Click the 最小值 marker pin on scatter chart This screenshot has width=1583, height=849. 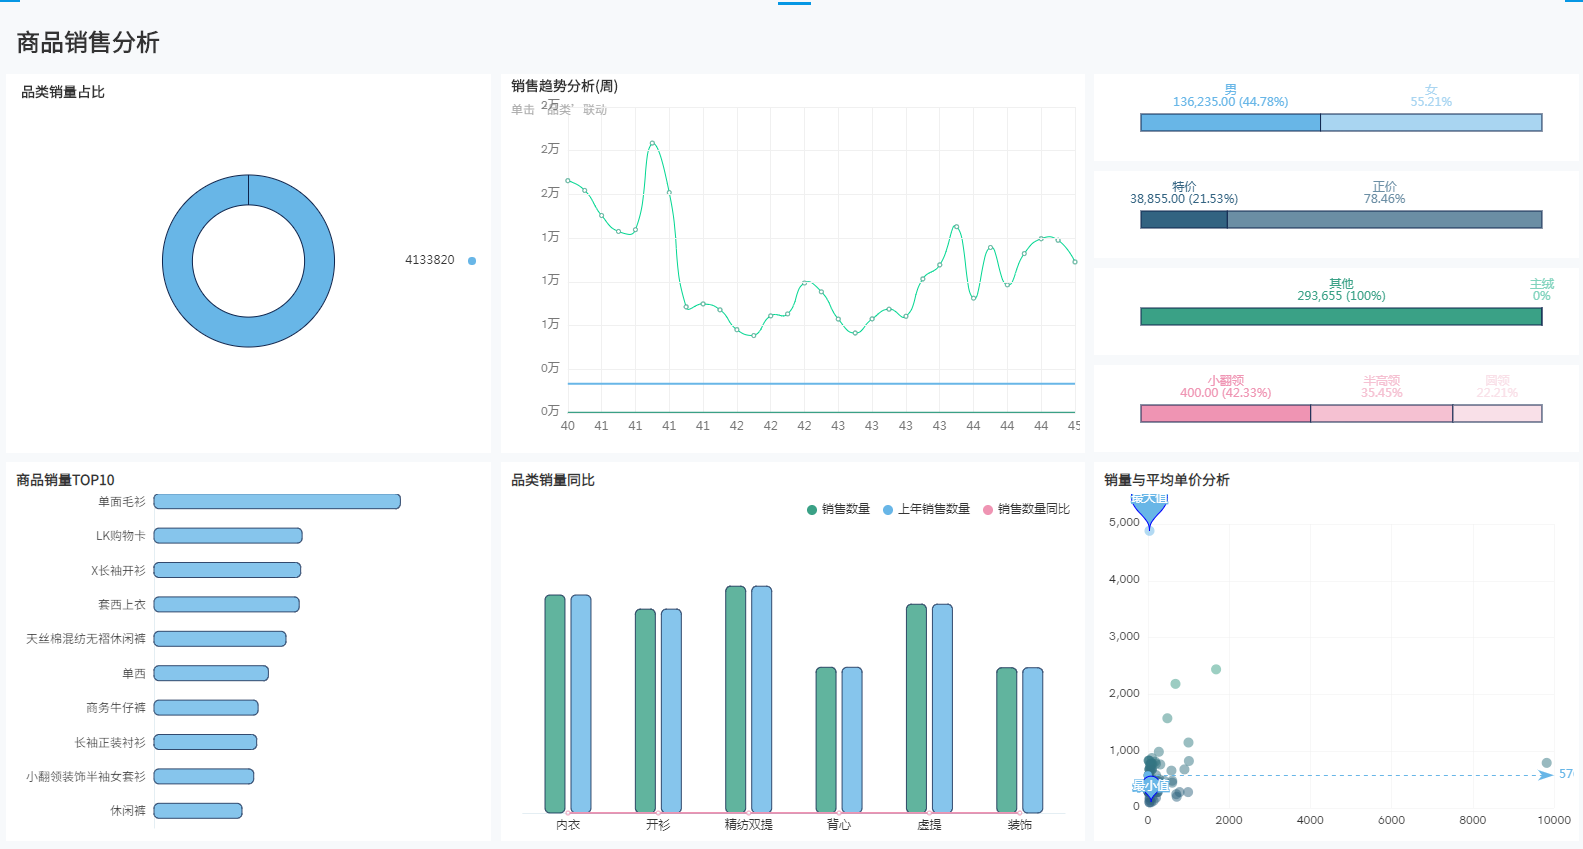[1150, 787]
